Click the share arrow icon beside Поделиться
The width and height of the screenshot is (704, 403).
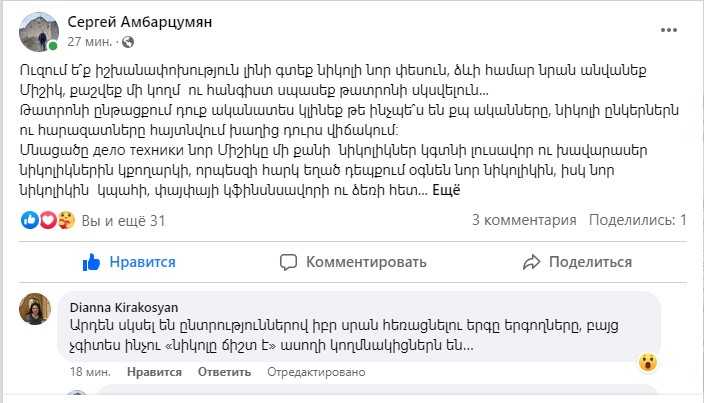[x=532, y=262]
